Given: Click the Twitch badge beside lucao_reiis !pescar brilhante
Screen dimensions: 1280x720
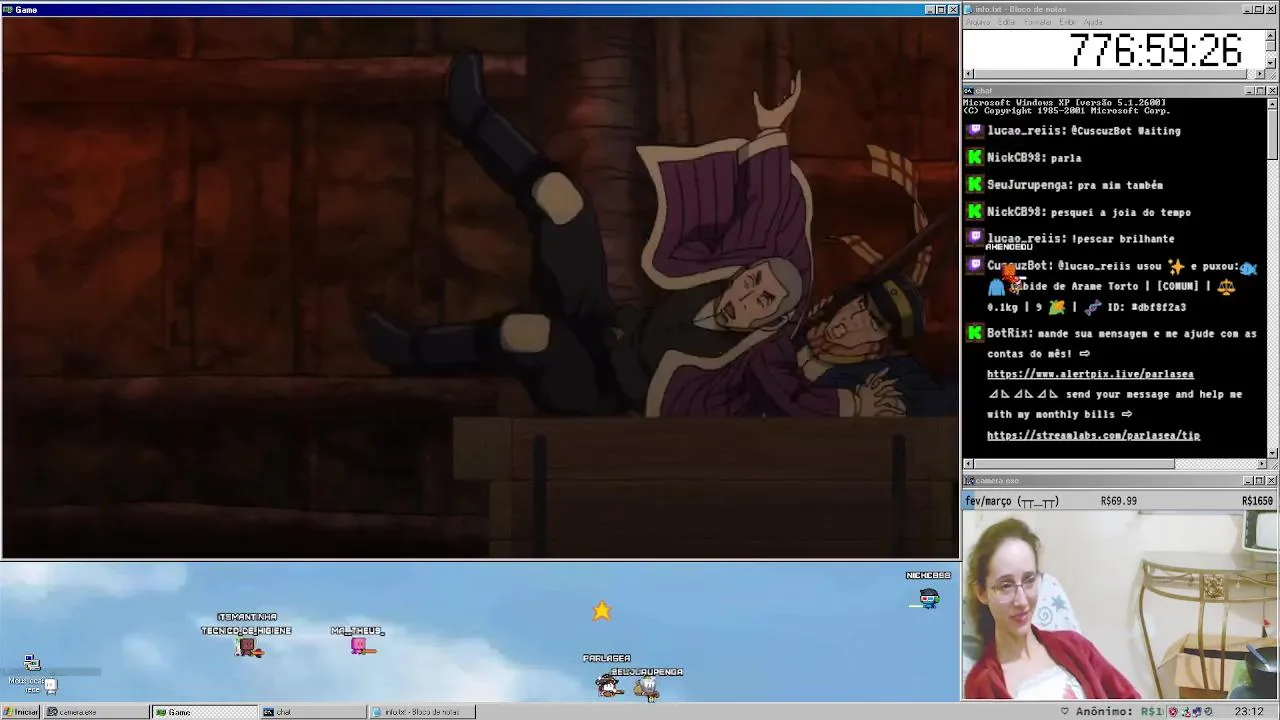Looking at the screenshot, I should [975, 238].
